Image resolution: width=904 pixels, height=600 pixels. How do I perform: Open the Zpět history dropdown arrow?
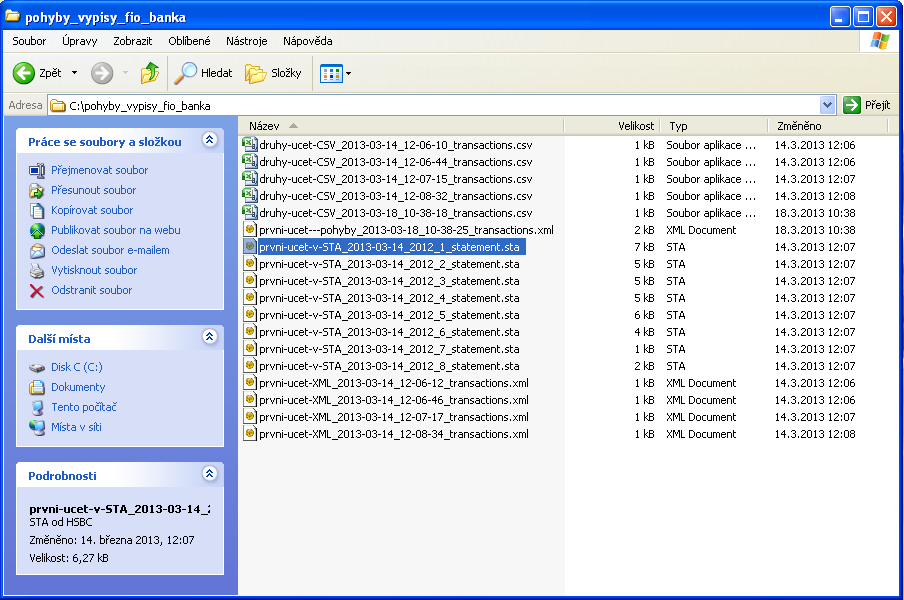pyautogui.click(x=74, y=73)
